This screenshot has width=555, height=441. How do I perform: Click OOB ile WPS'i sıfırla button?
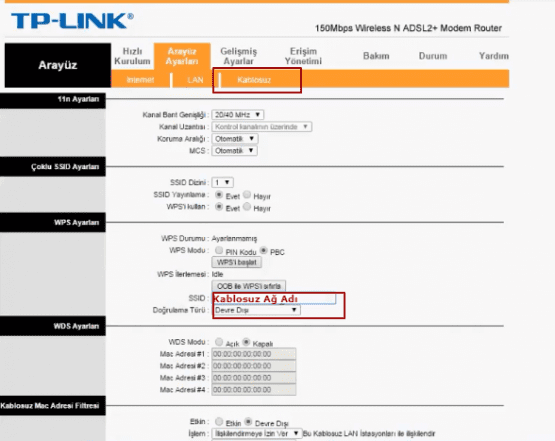(x=249, y=286)
